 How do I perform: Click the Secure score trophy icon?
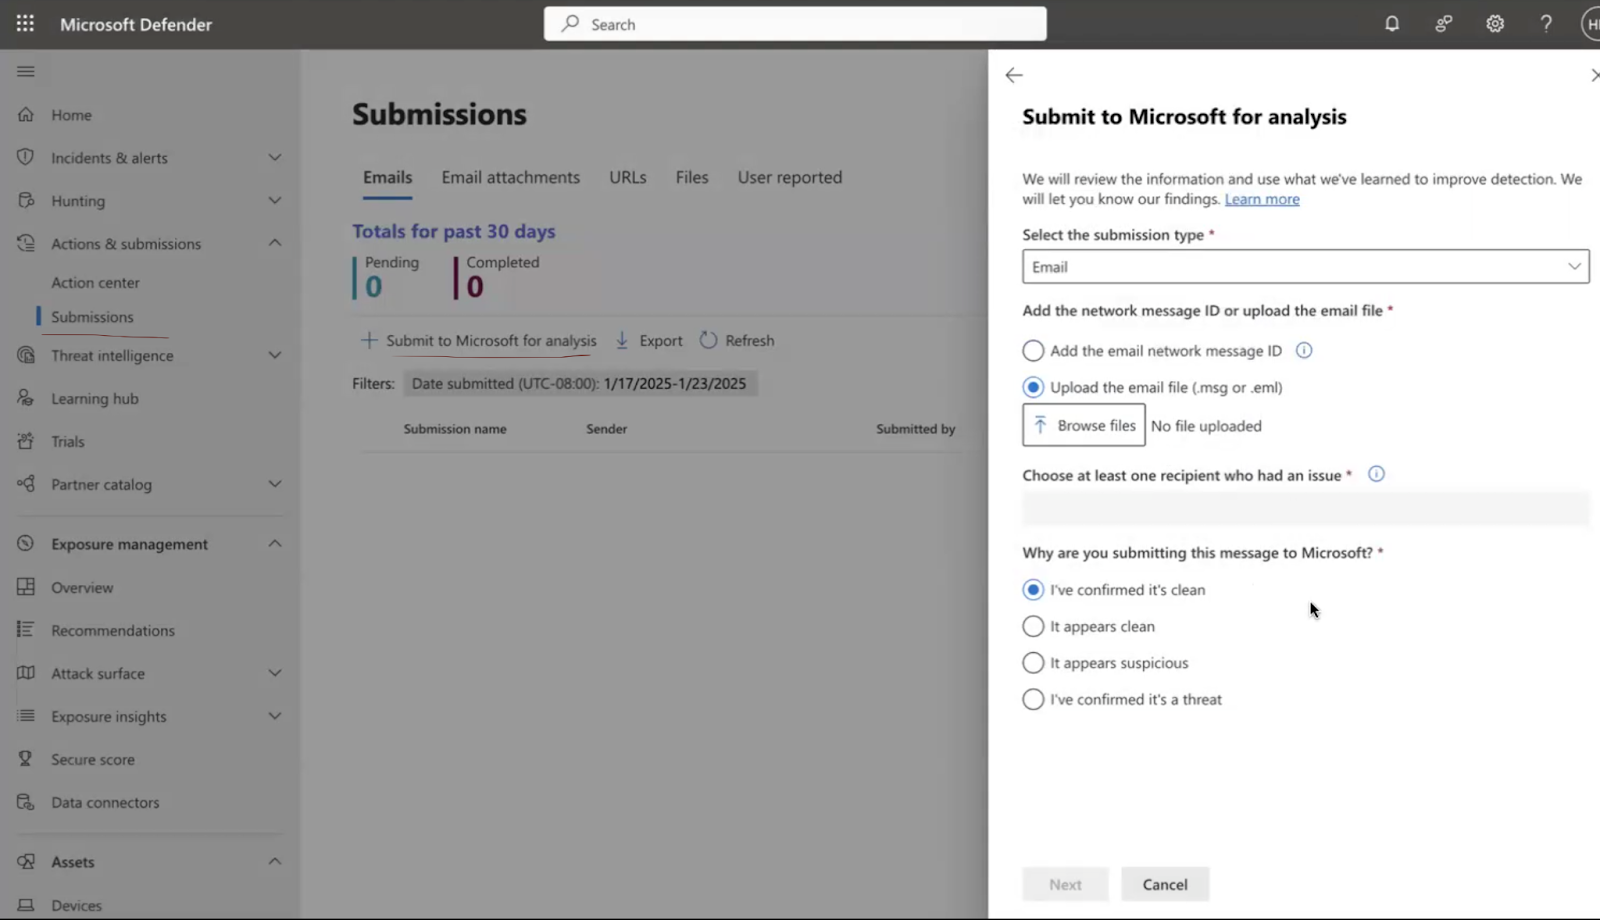click(26, 759)
